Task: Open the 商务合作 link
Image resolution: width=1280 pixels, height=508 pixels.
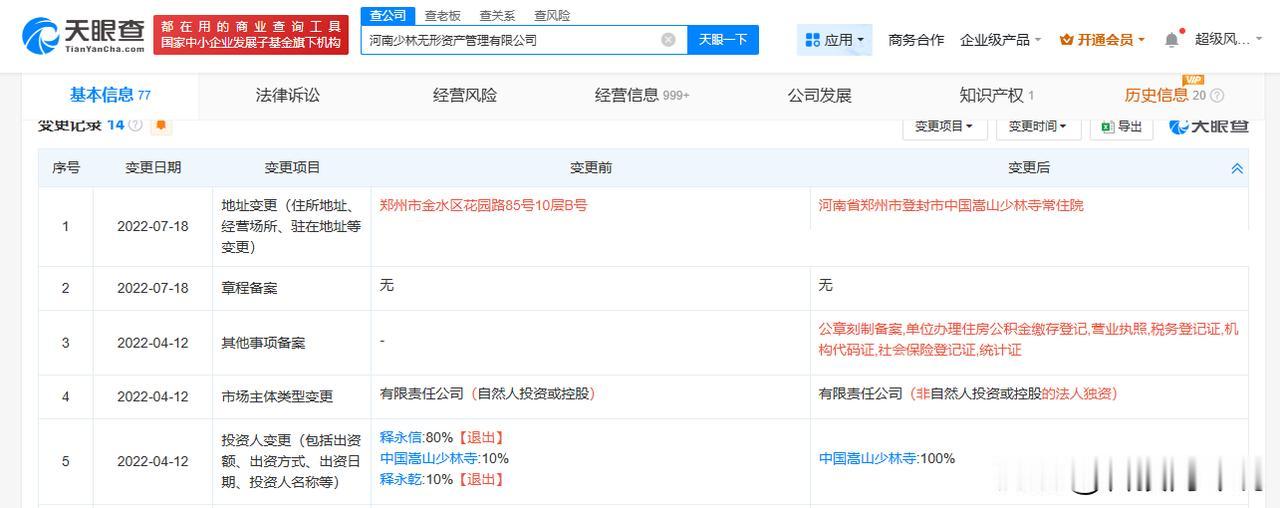Action: (916, 40)
